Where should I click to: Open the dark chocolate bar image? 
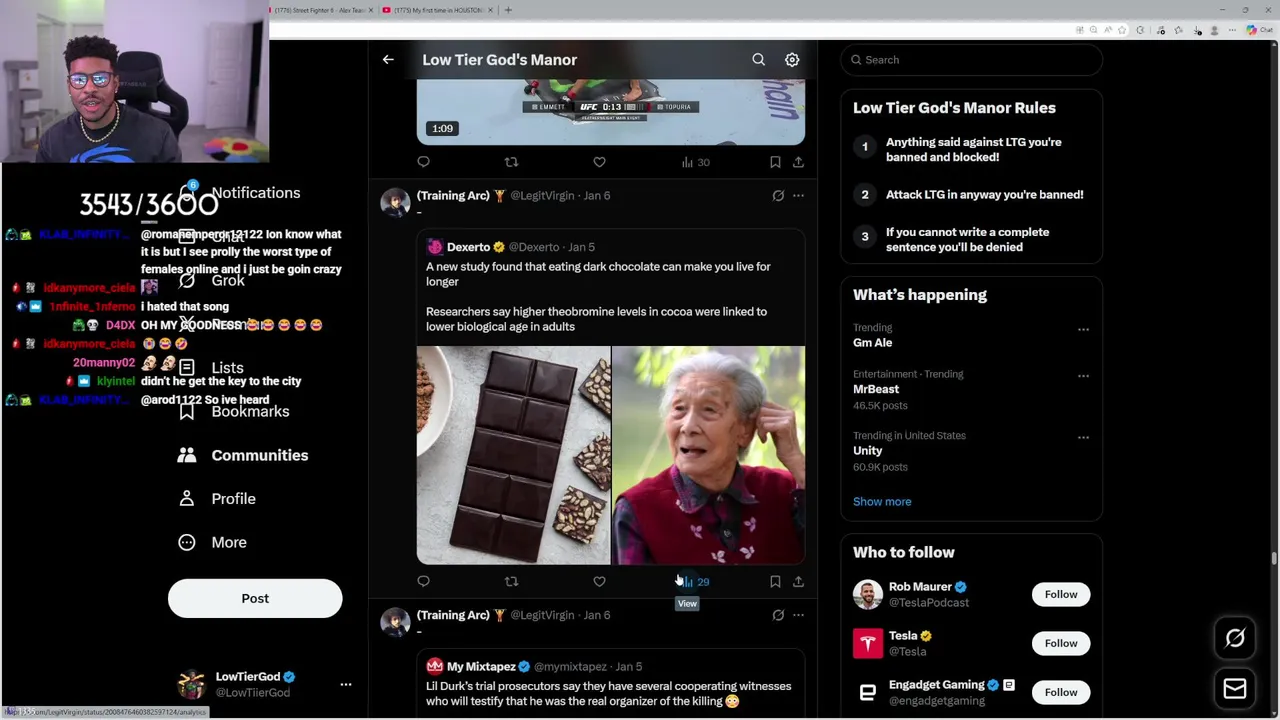513,455
